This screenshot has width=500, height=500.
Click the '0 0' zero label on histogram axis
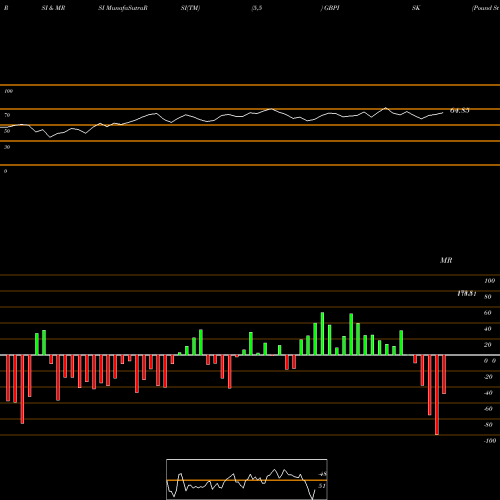[x=490, y=361]
